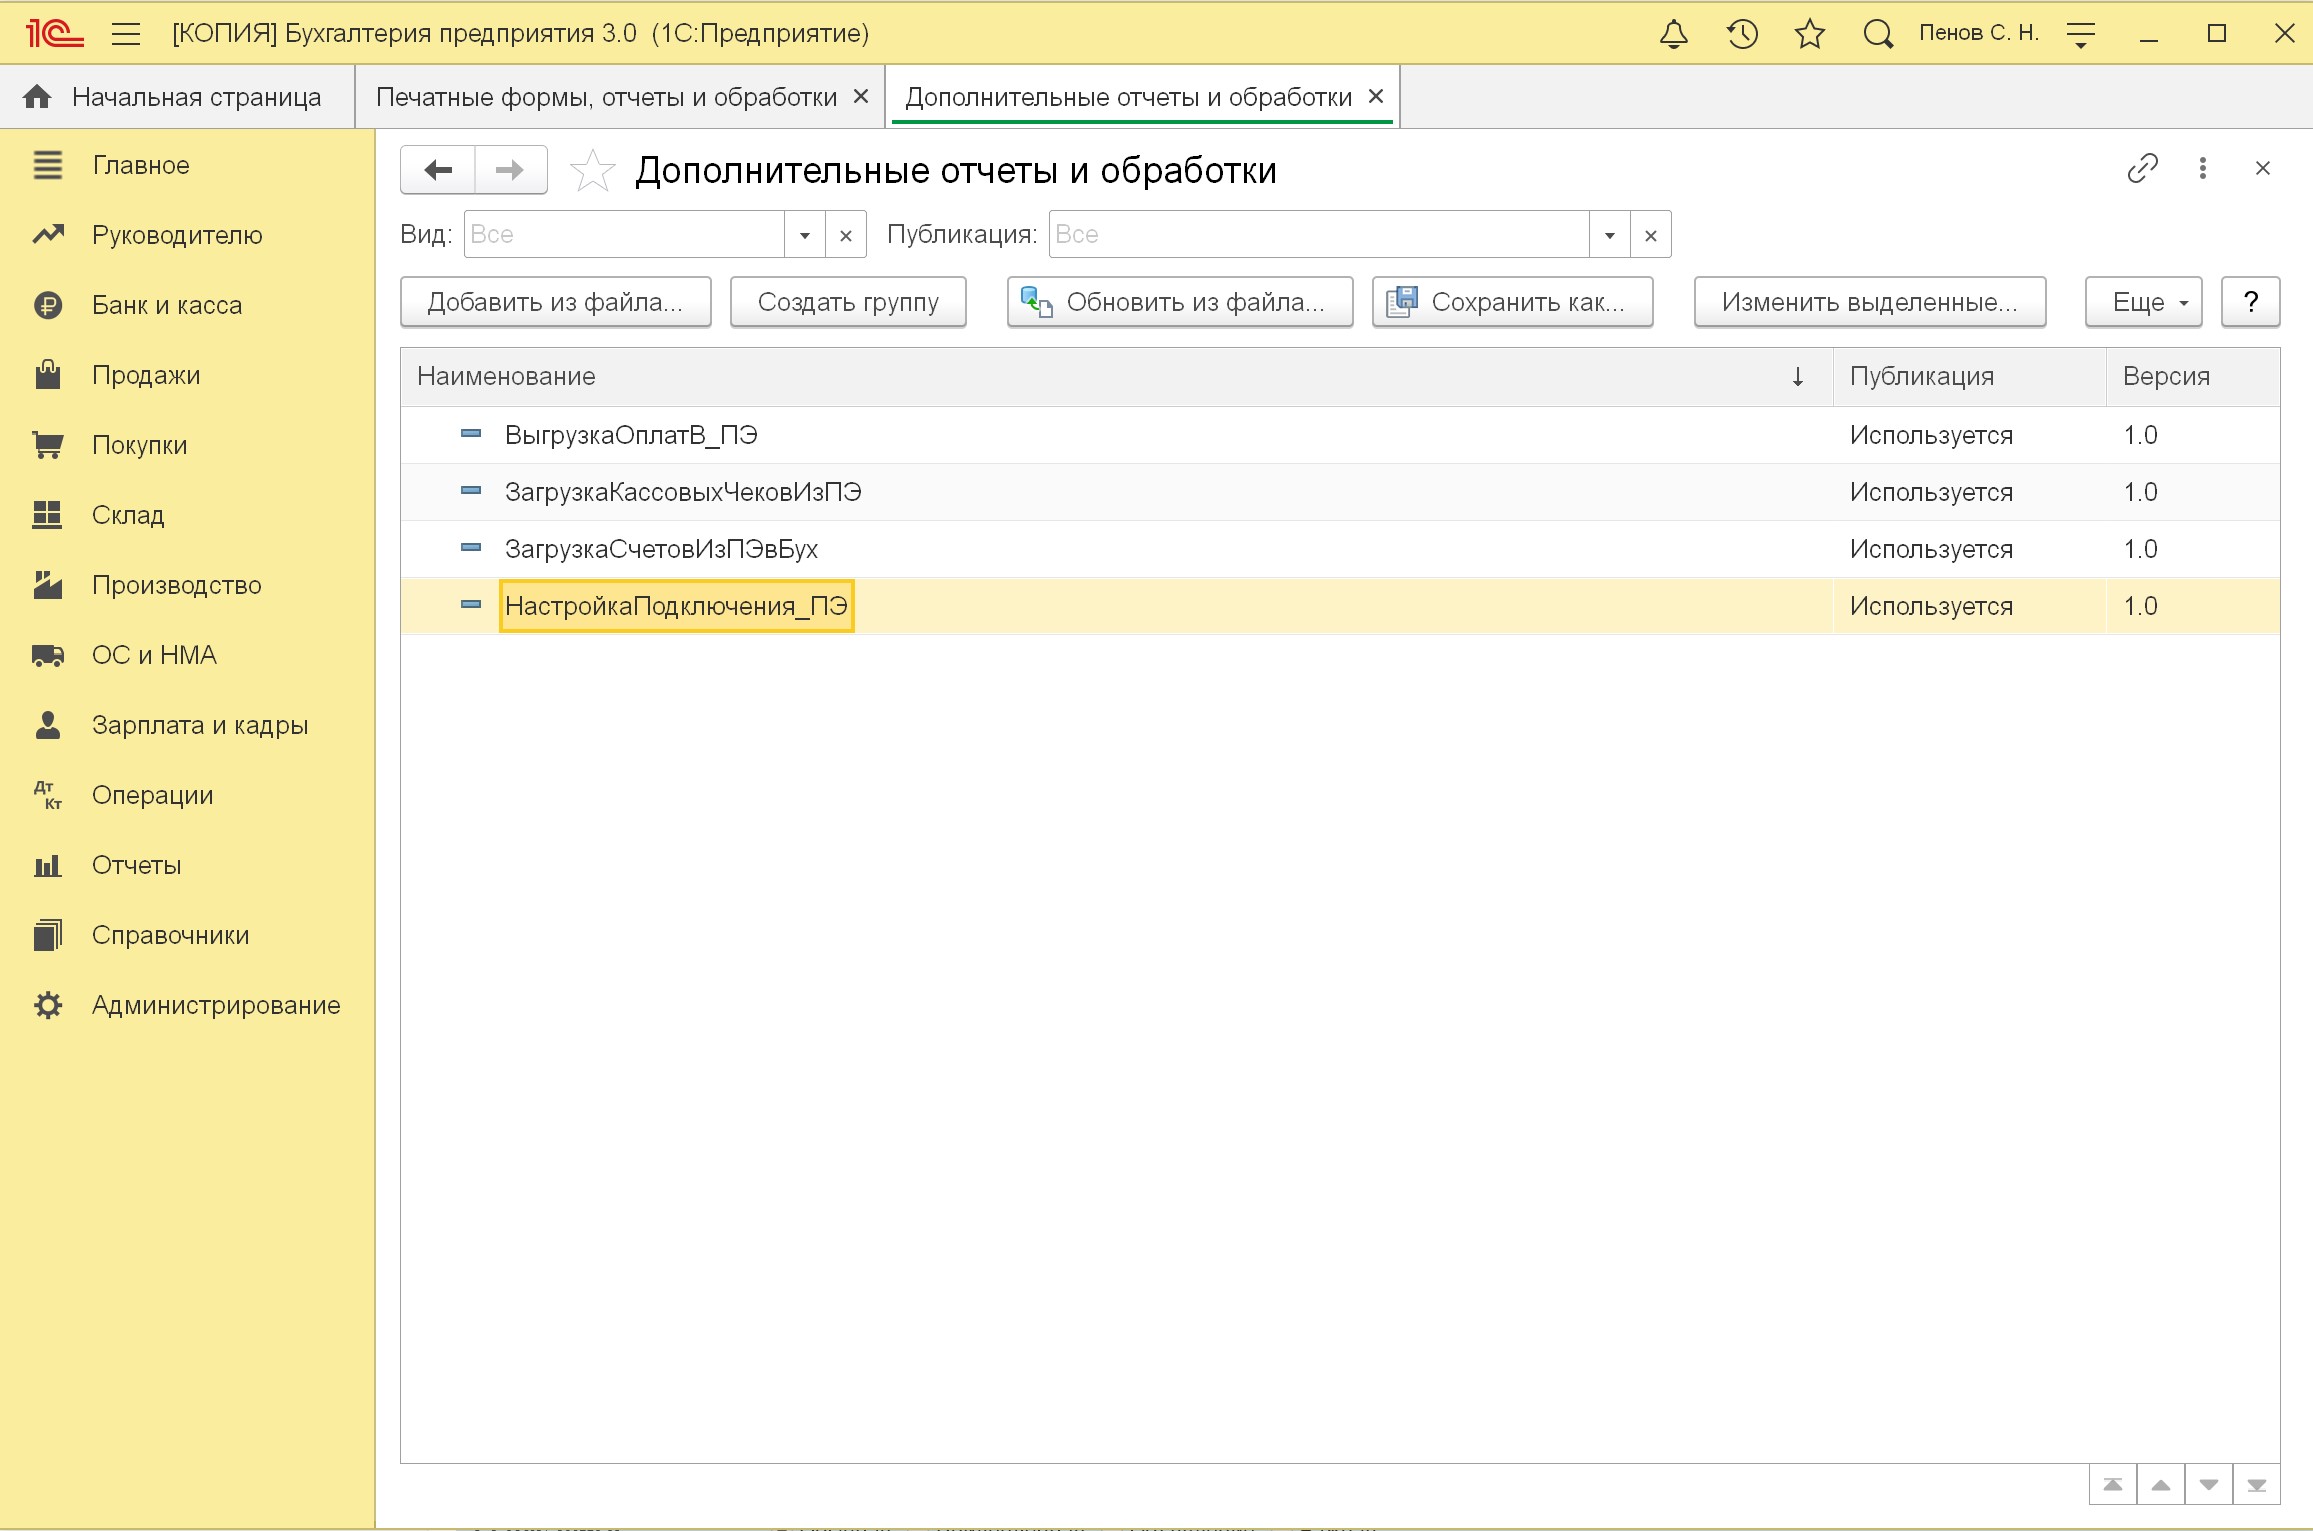Select row ЗагрузкаКассовыхЧековИзПЭ

point(1340,492)
